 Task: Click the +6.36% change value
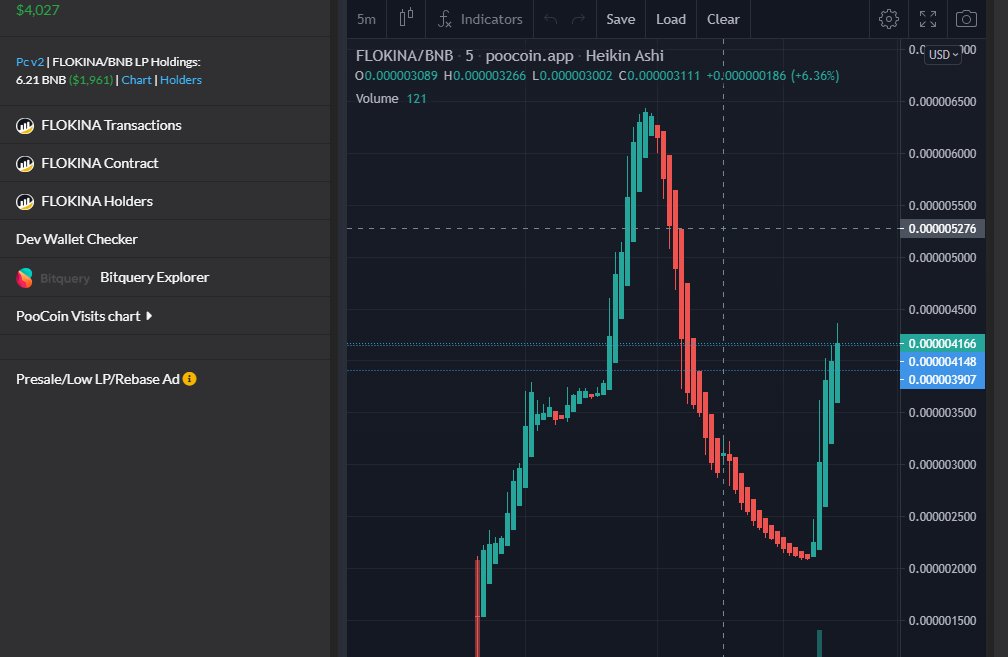click(815, 76)
